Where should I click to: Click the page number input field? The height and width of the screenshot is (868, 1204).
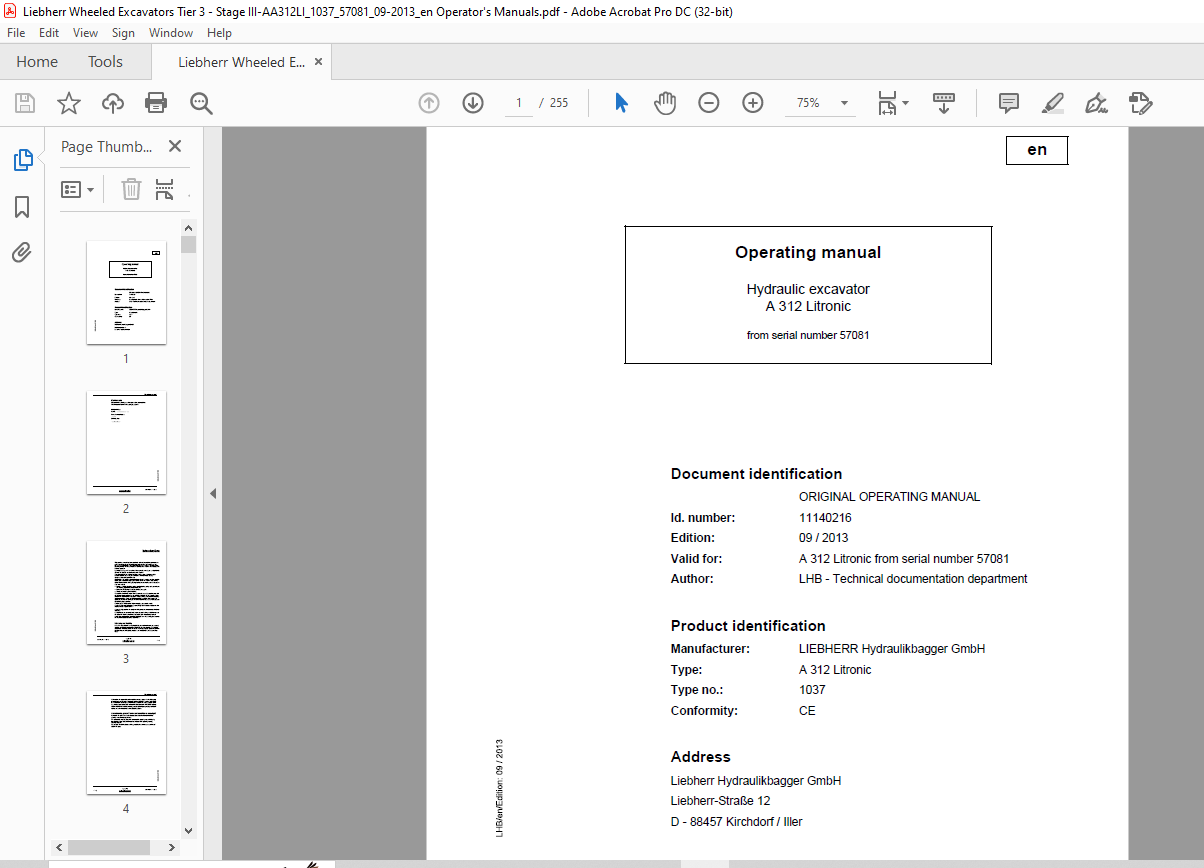(519, 103)
